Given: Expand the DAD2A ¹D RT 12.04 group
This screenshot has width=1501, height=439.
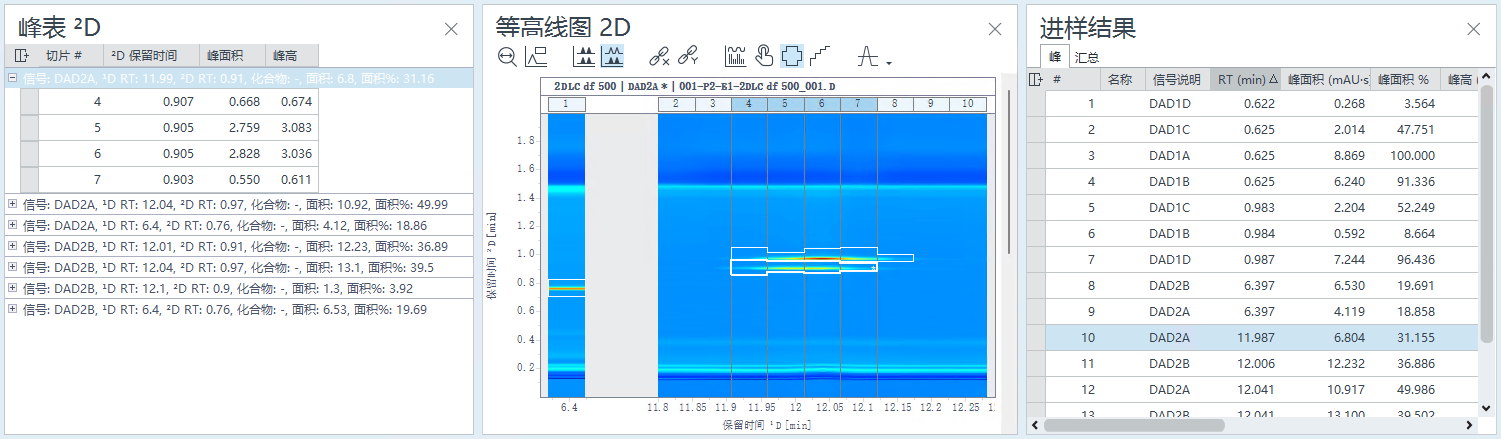Looking at the screenshot, I should [x=12, y=204].
